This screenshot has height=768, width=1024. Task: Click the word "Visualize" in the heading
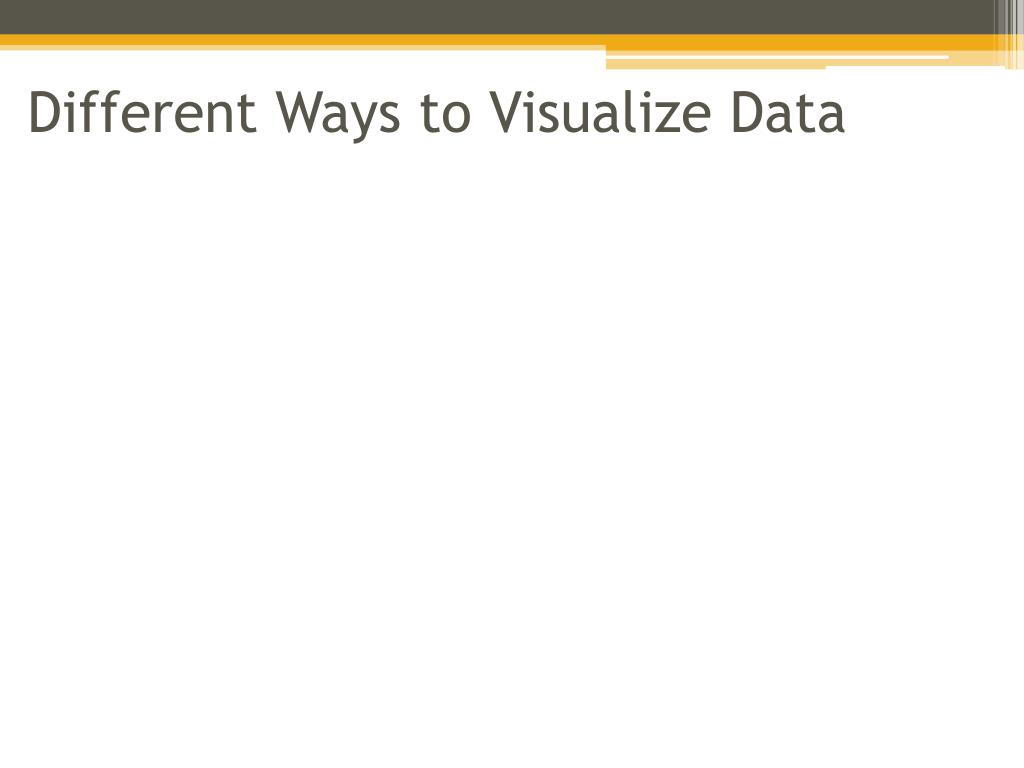(x=600, y=112)
